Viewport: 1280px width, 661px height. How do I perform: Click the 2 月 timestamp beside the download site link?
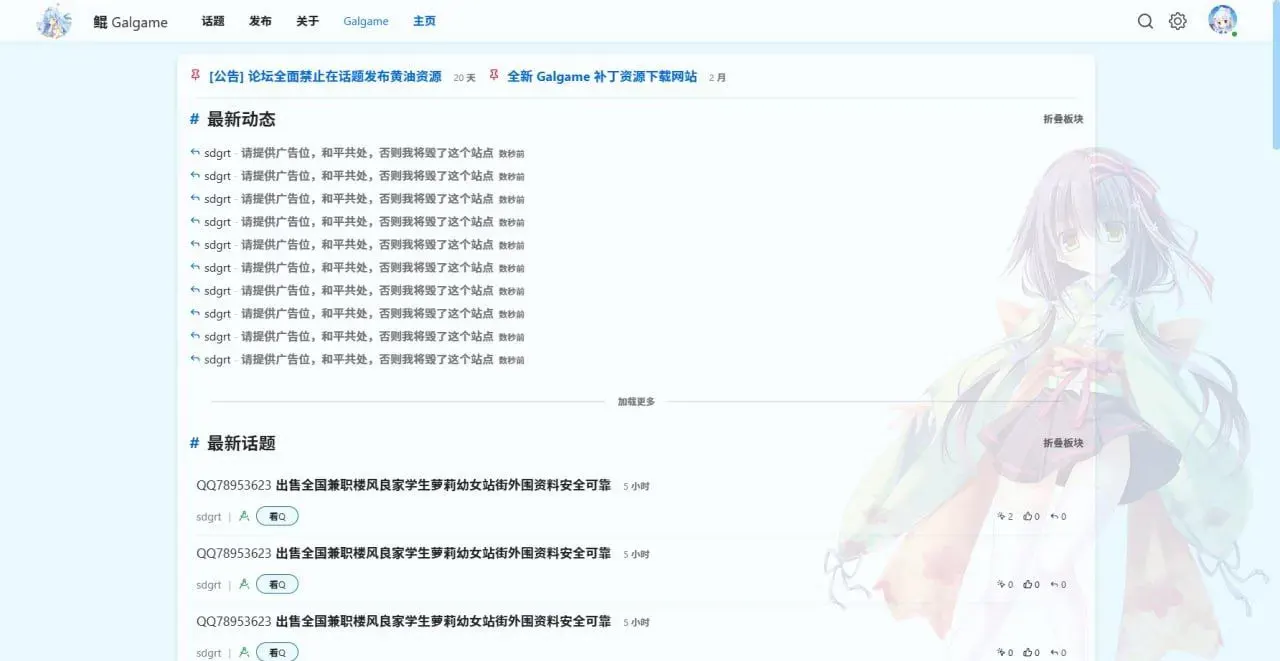pos(718,77)
